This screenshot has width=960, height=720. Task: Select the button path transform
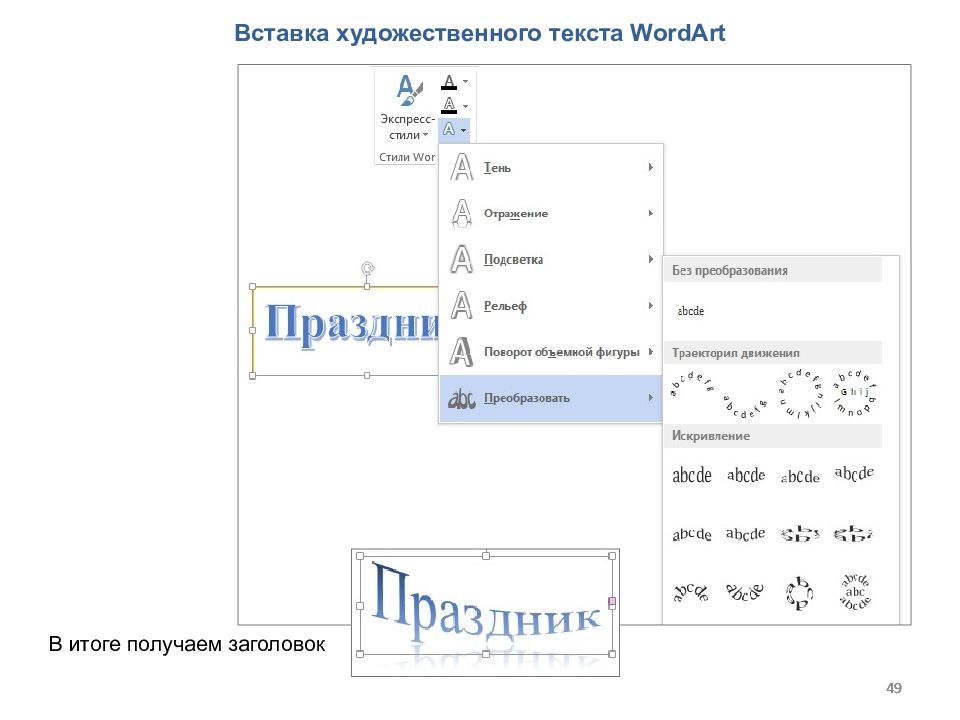pyautogui.click(x=854, y=392)
